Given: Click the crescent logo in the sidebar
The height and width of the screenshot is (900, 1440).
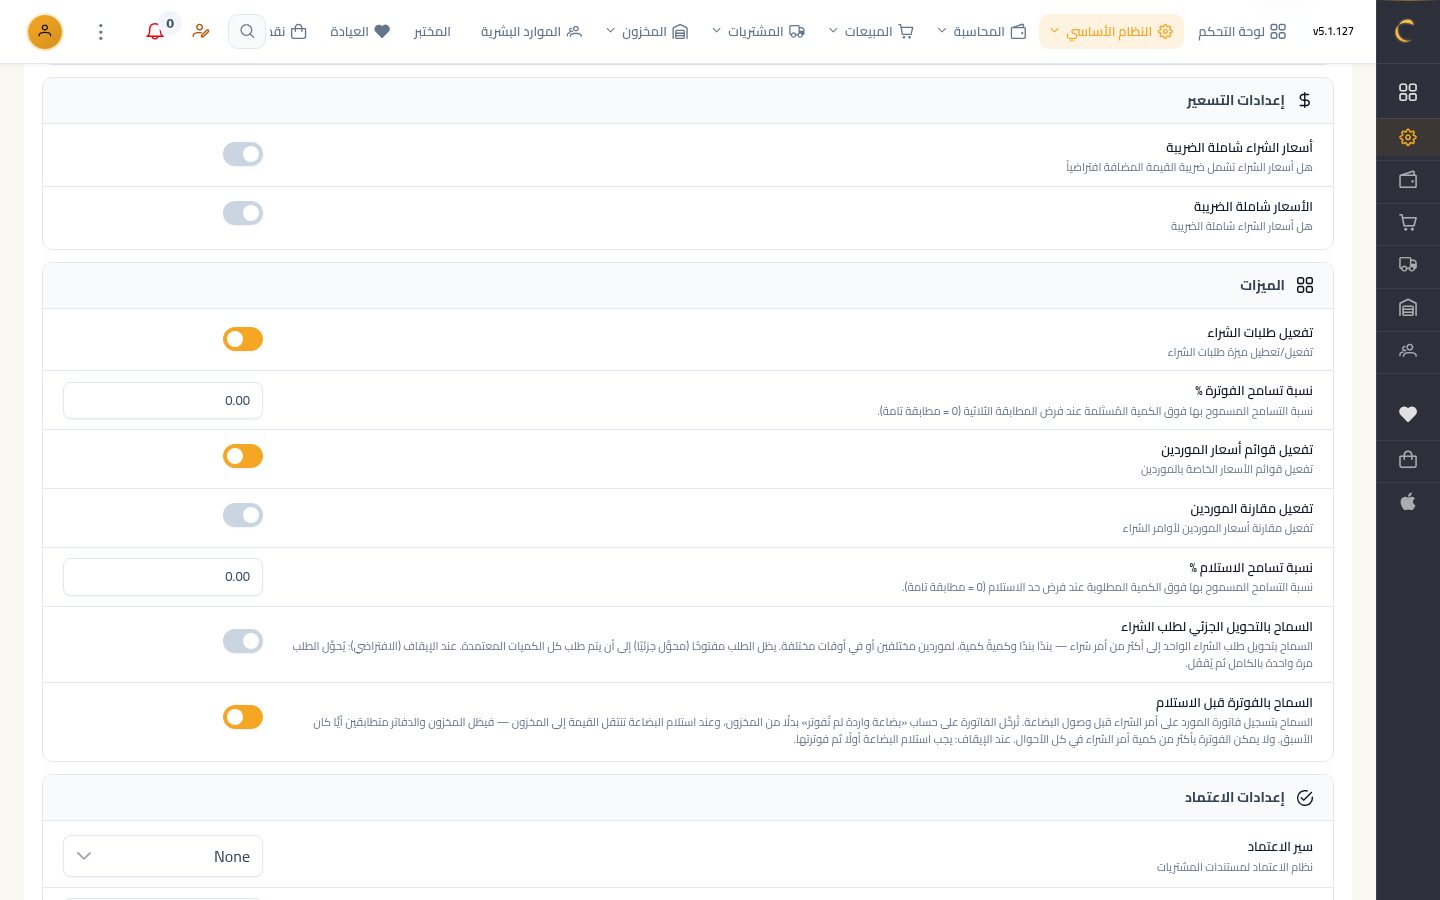Looking at the screenshot, I should [x=1405, y=31].
